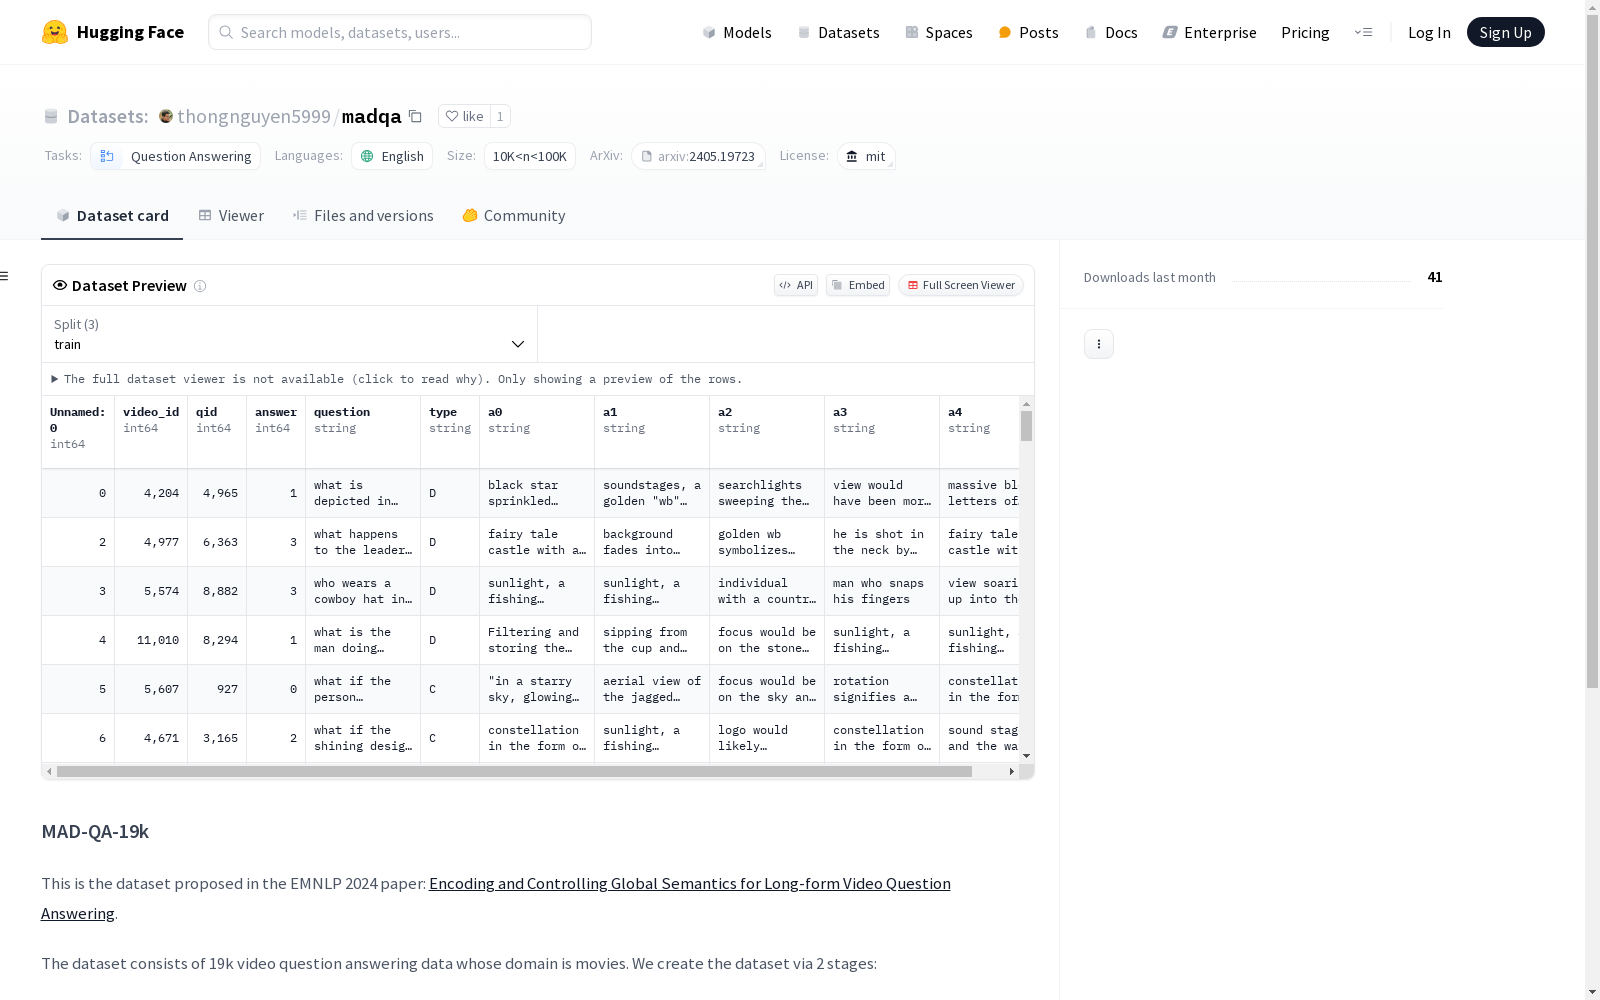
Task: Click the Dataset Preview info icon
Action: coord(200,286)
